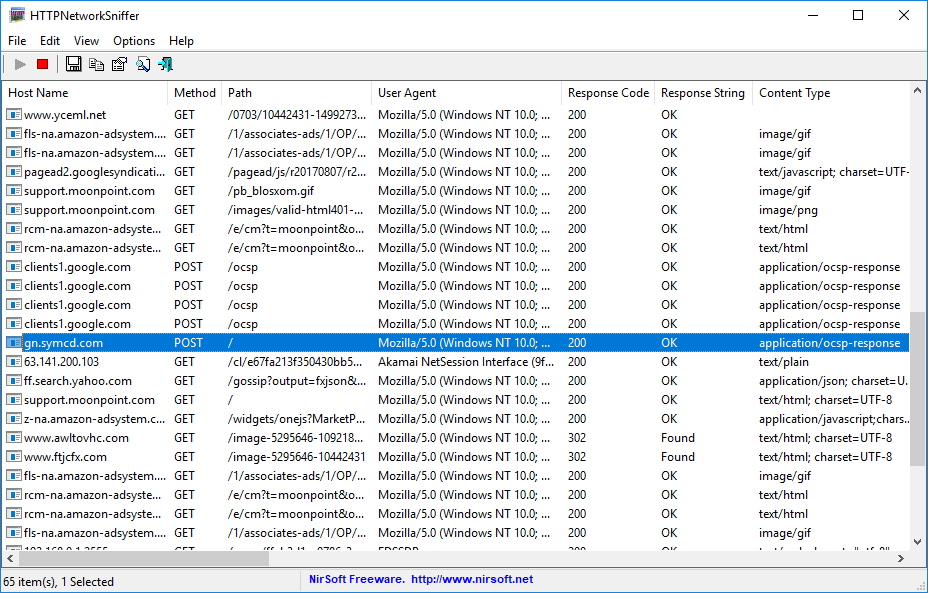The height and width of the screenshot is (593, 928).
Task: Stop capturing with the red stop icon
Action: click(x=42, y=64)
